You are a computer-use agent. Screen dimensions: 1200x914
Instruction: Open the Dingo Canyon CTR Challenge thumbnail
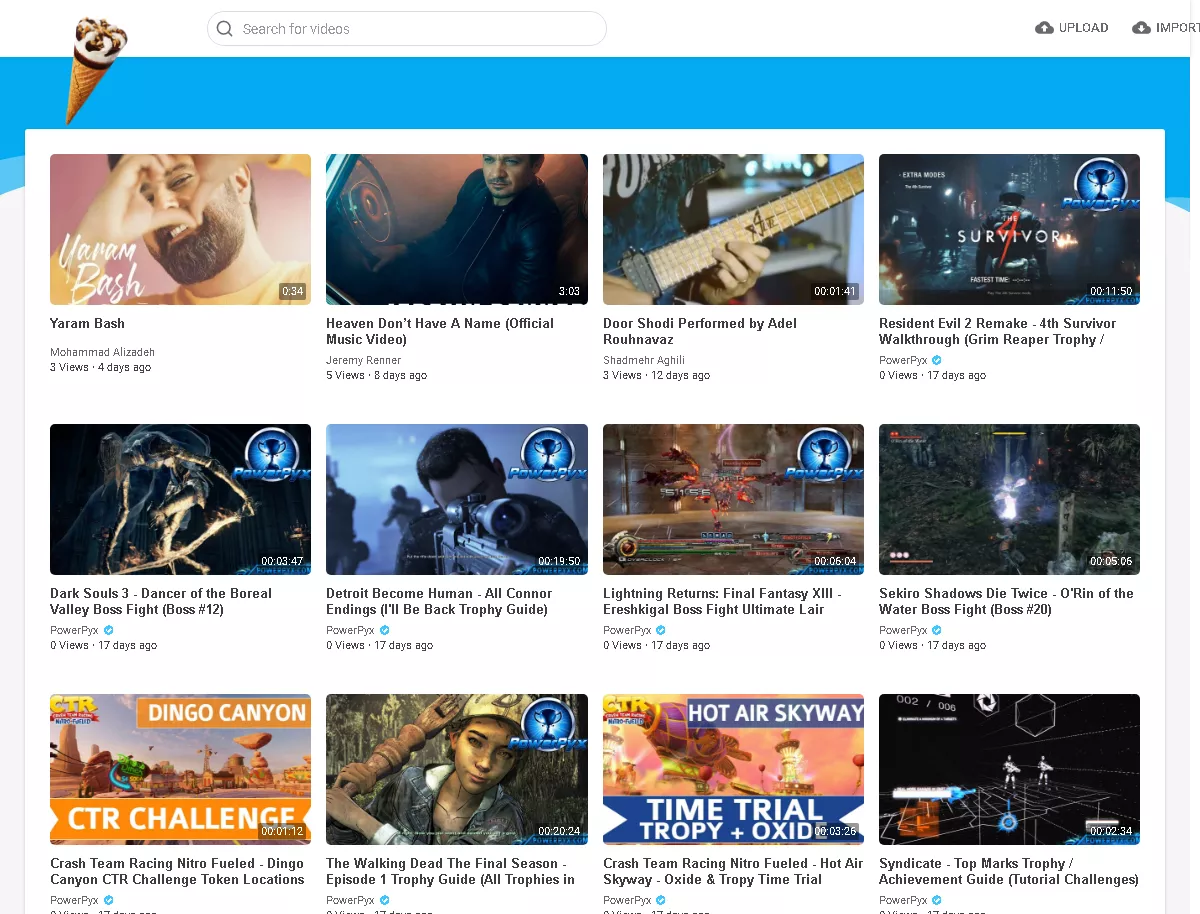pos(180,769)
